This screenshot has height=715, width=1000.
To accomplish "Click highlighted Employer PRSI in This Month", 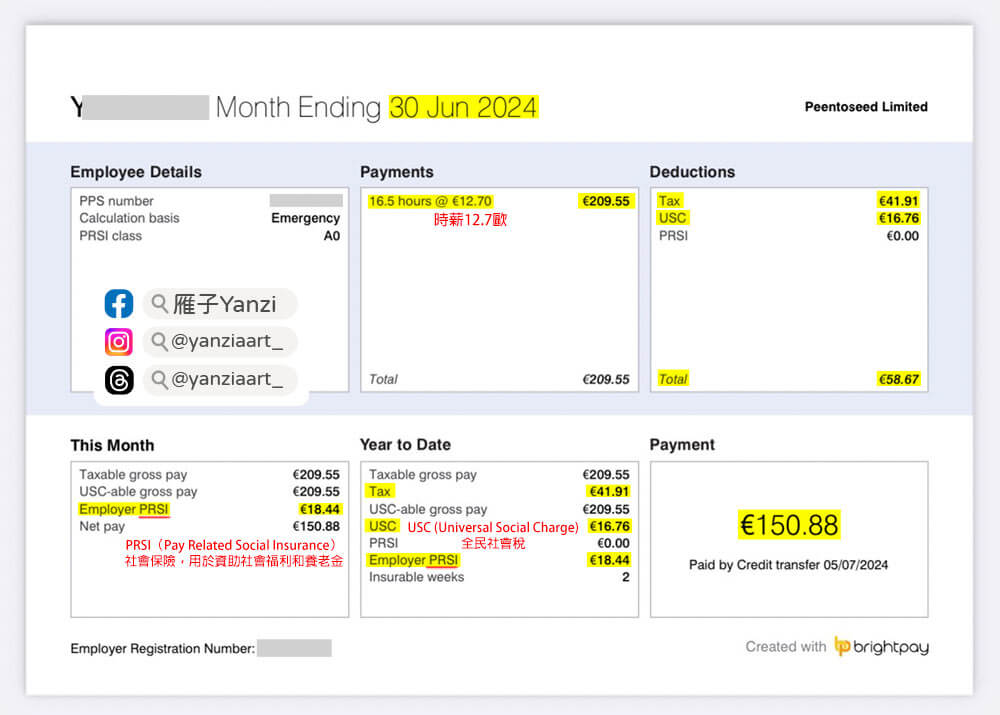I will [x=124, y=509].
